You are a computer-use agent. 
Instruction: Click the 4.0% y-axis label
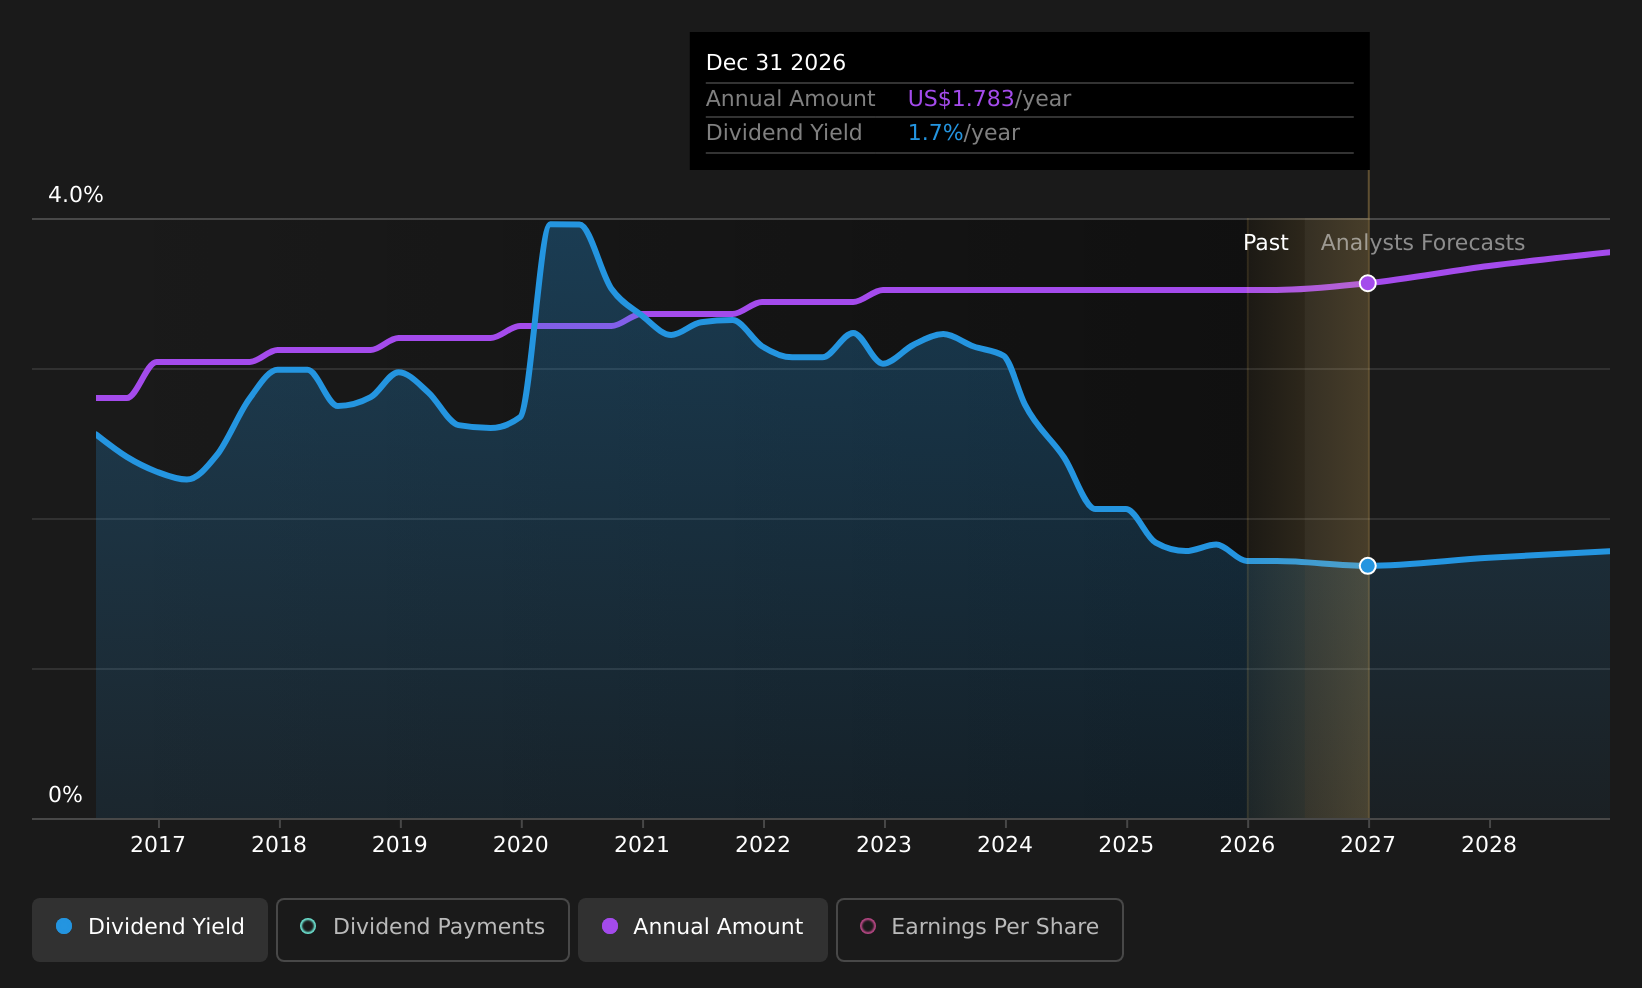click(76, 195)
